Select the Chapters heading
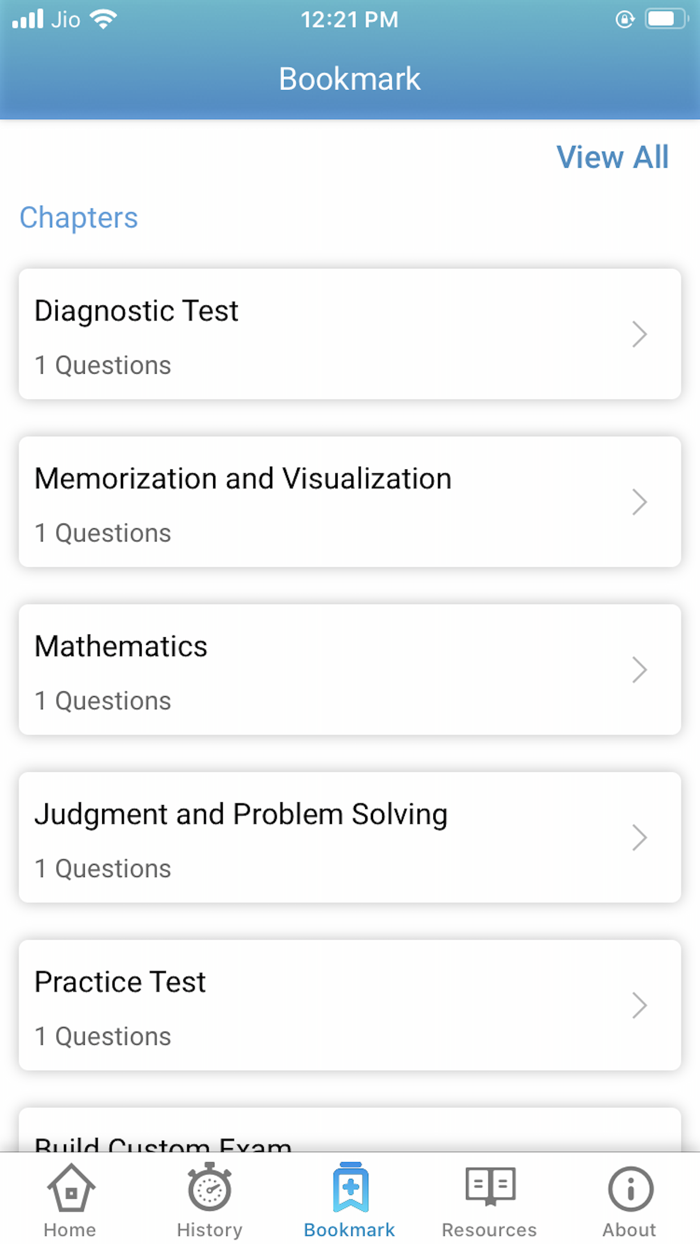The image size is (700, 1244). click(78, 218)
